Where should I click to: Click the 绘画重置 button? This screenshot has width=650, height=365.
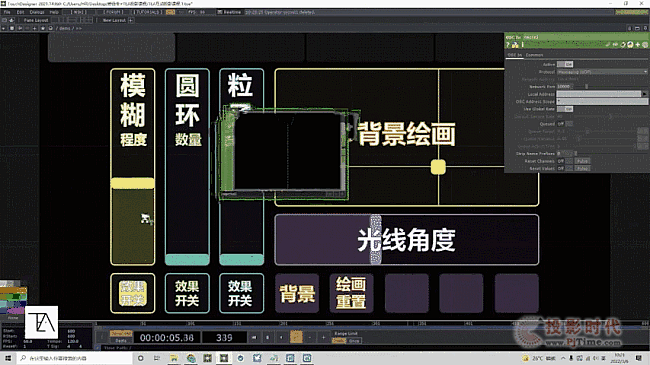coord(351,293)
